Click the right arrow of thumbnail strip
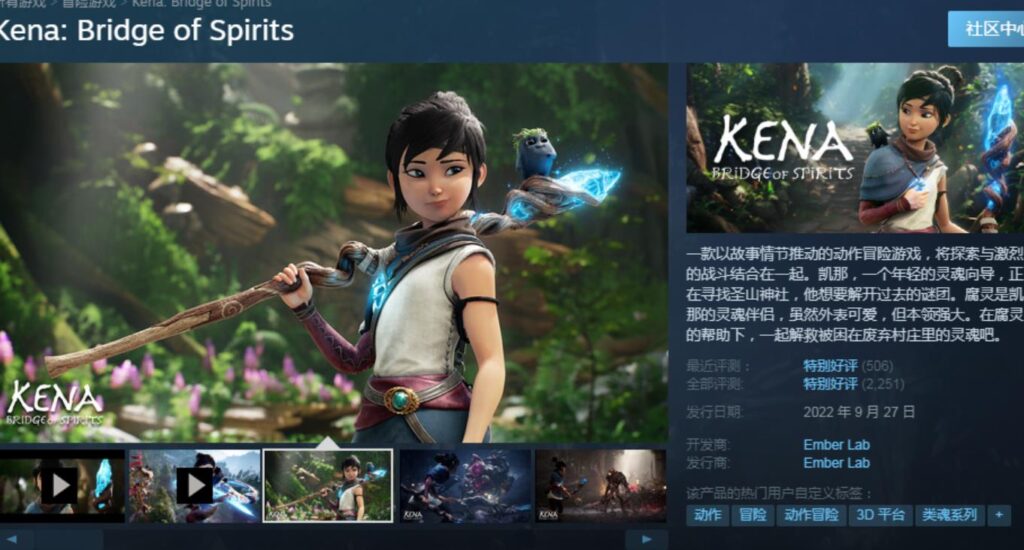Image resolution: width=1024 pixels, height=550 pixels. 647,540
